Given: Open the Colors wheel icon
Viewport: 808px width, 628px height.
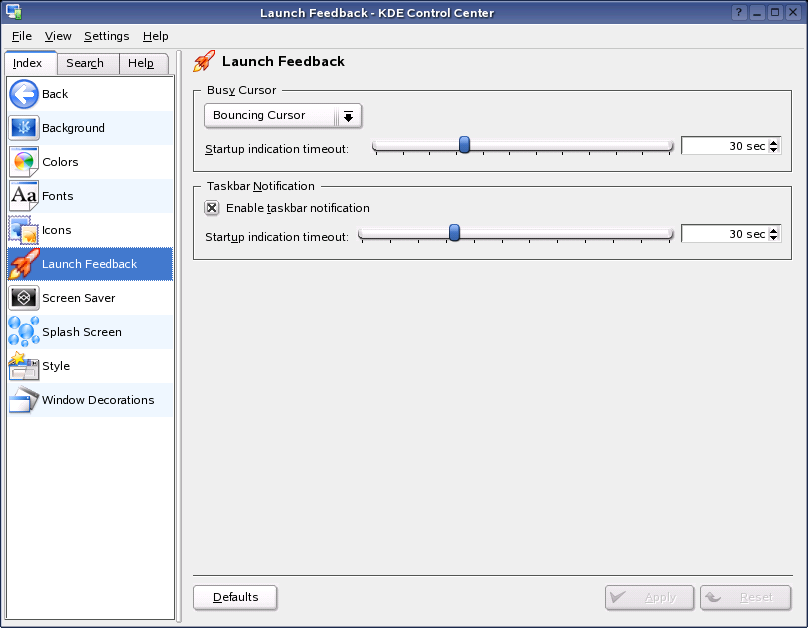Looking at the screenshot, I should 24,162.
